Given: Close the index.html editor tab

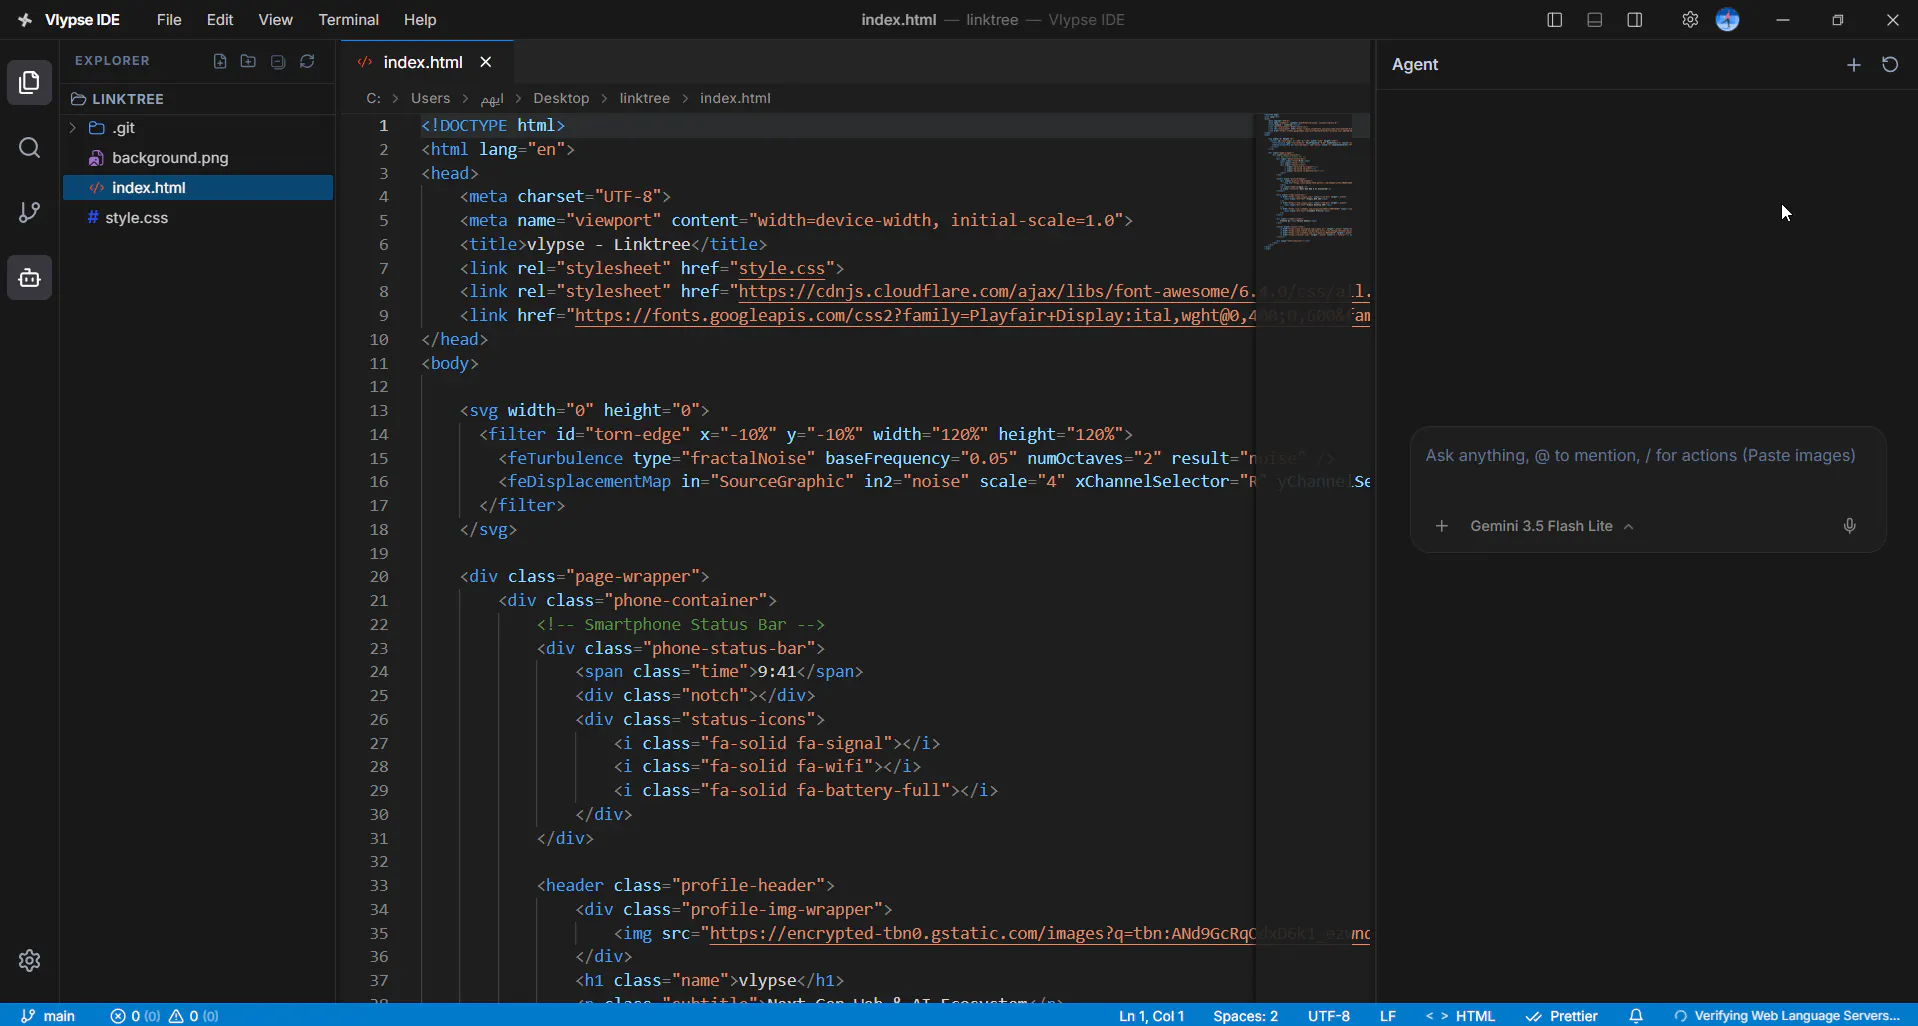Looking at the screenshot, I should [x=486, y=62].
